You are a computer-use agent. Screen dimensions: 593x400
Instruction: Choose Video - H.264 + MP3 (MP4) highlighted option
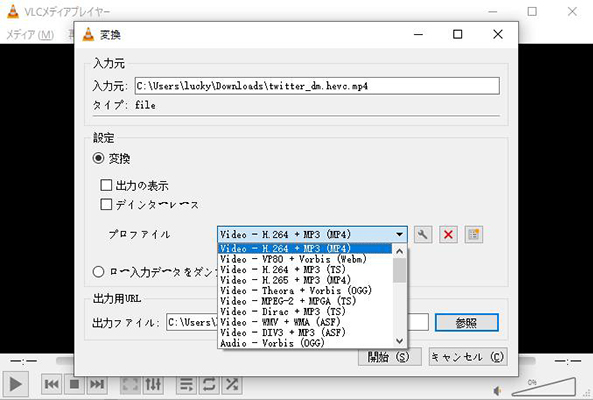pos(305,248)
